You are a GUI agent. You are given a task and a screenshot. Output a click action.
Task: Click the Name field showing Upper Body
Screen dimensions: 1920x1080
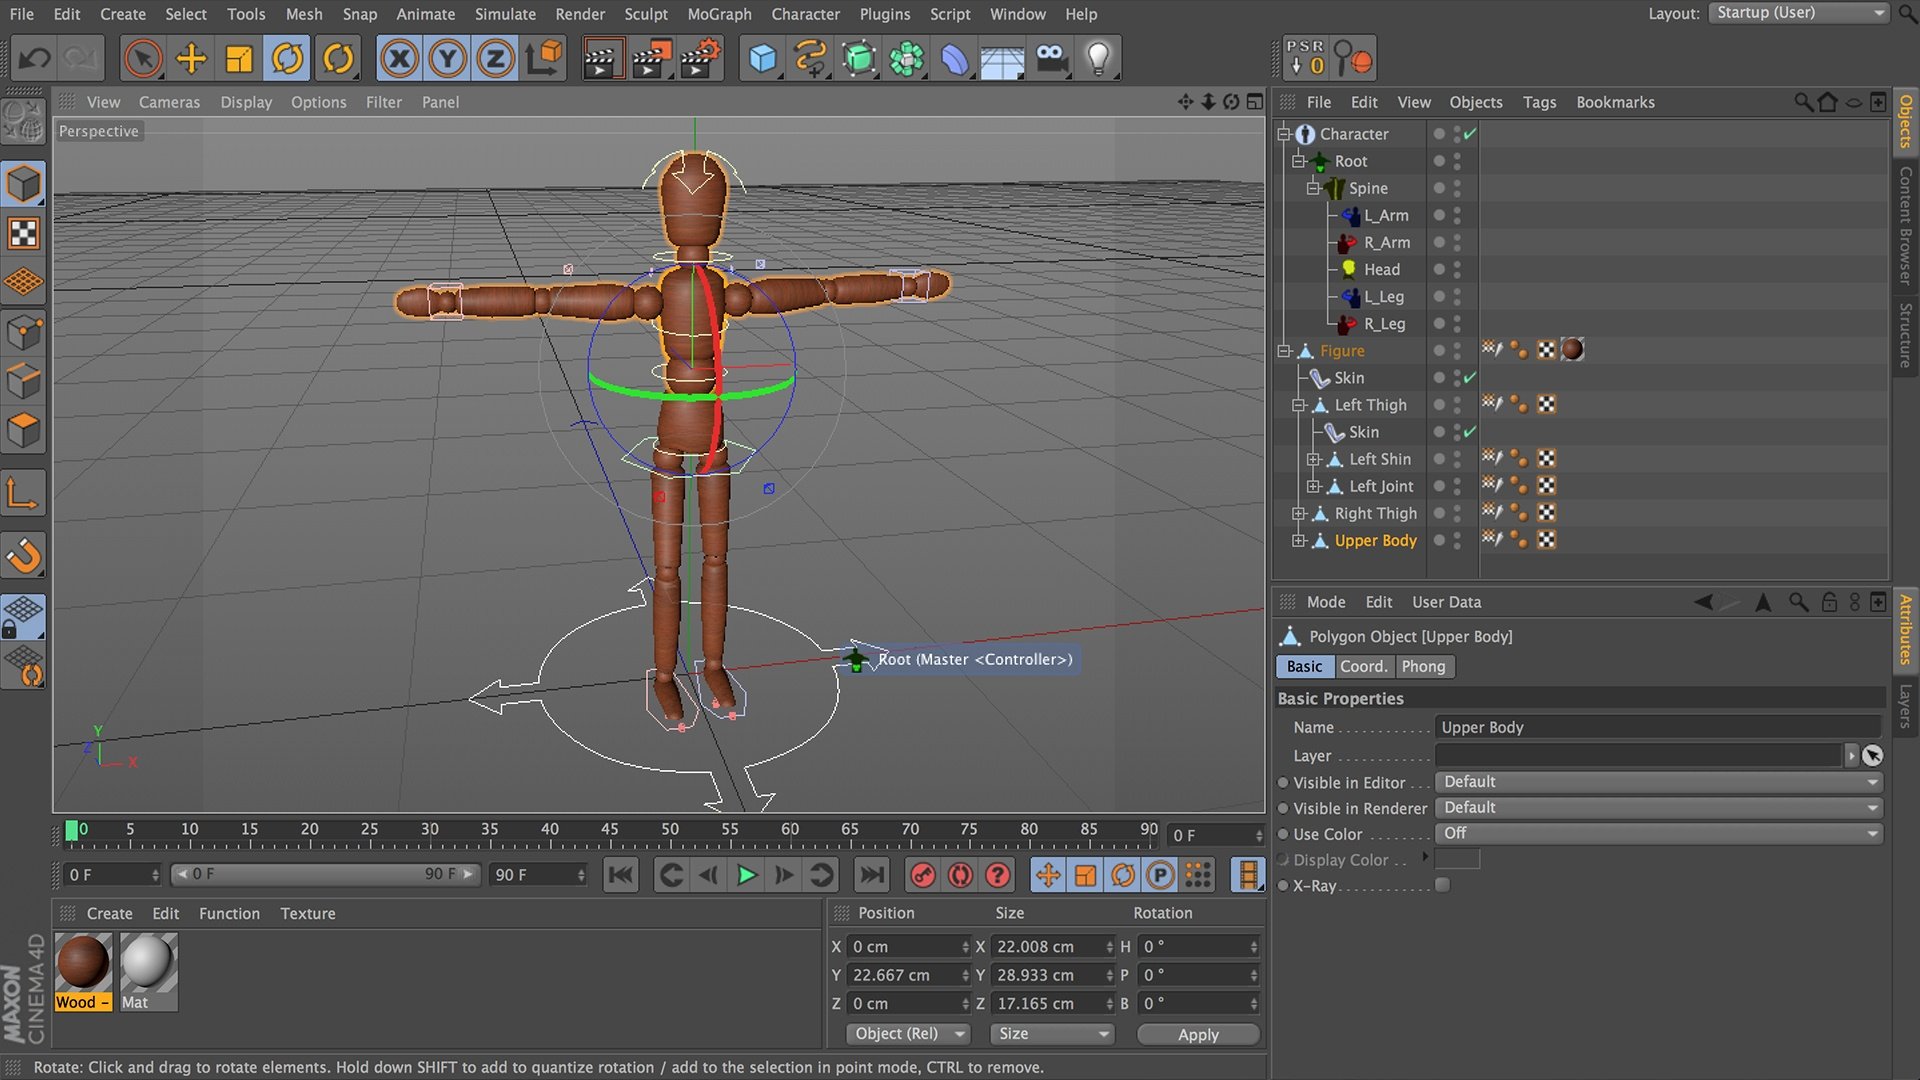tap(1659, 727)
